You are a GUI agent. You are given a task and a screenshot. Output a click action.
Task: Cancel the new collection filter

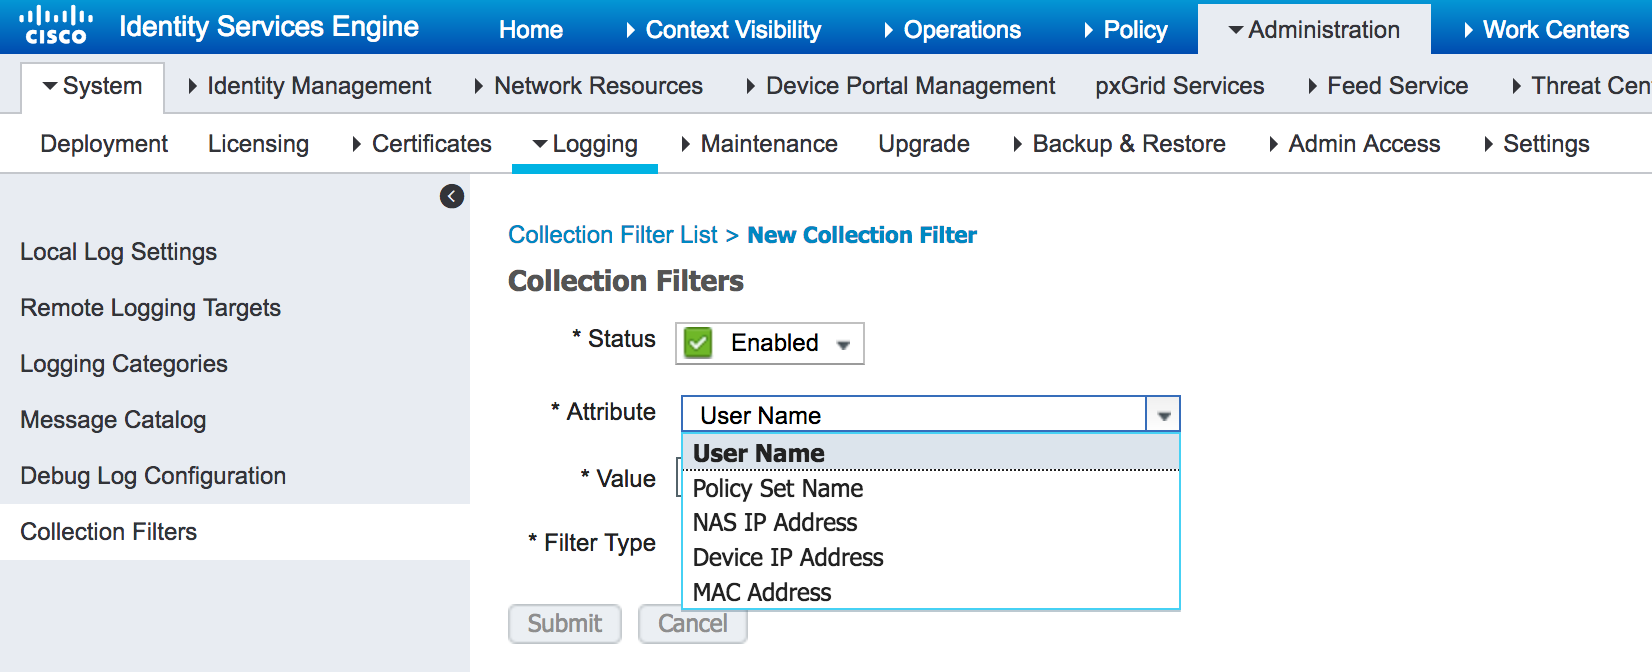[x=692, y=624]
